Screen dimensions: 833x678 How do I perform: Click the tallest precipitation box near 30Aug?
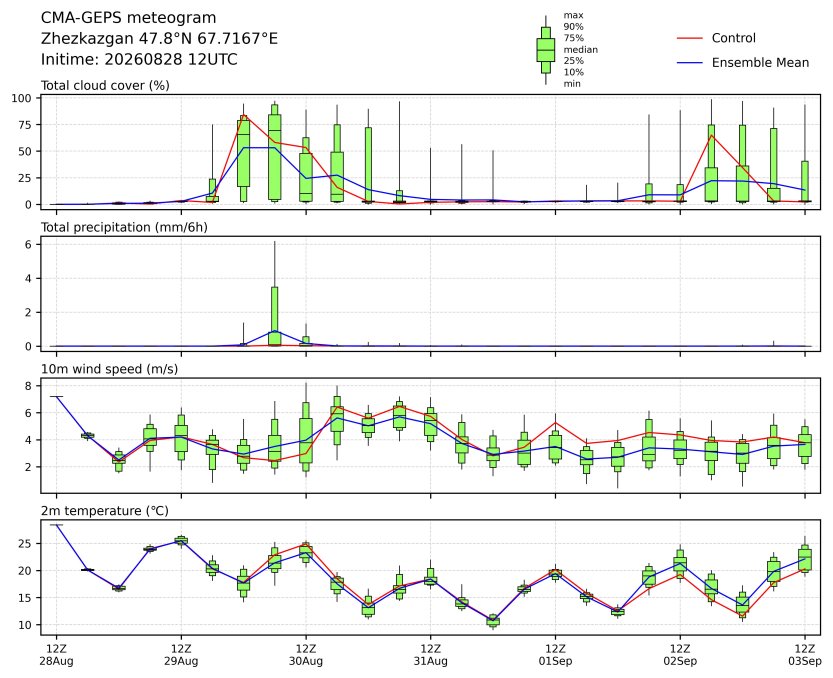[275, 316]
